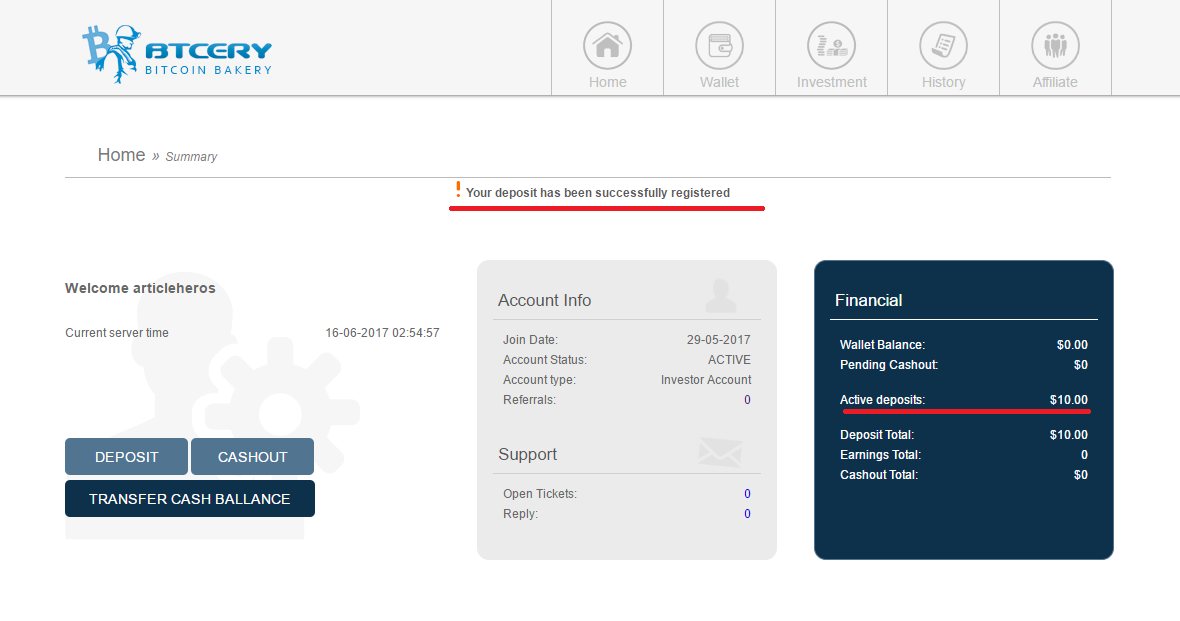
Task: Click TRANSFER CASH BALLANCE button
Action: pos(190,499)
